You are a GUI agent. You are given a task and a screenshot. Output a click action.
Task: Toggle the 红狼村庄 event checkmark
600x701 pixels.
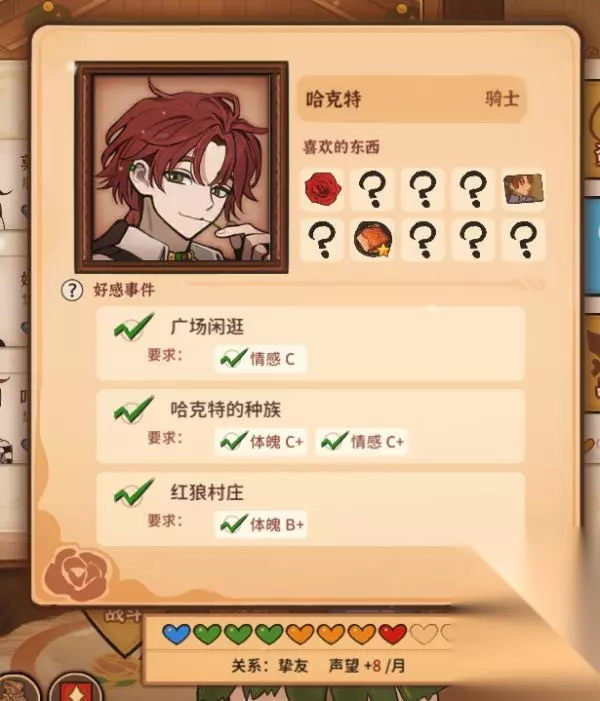click(x=134, y=492)
